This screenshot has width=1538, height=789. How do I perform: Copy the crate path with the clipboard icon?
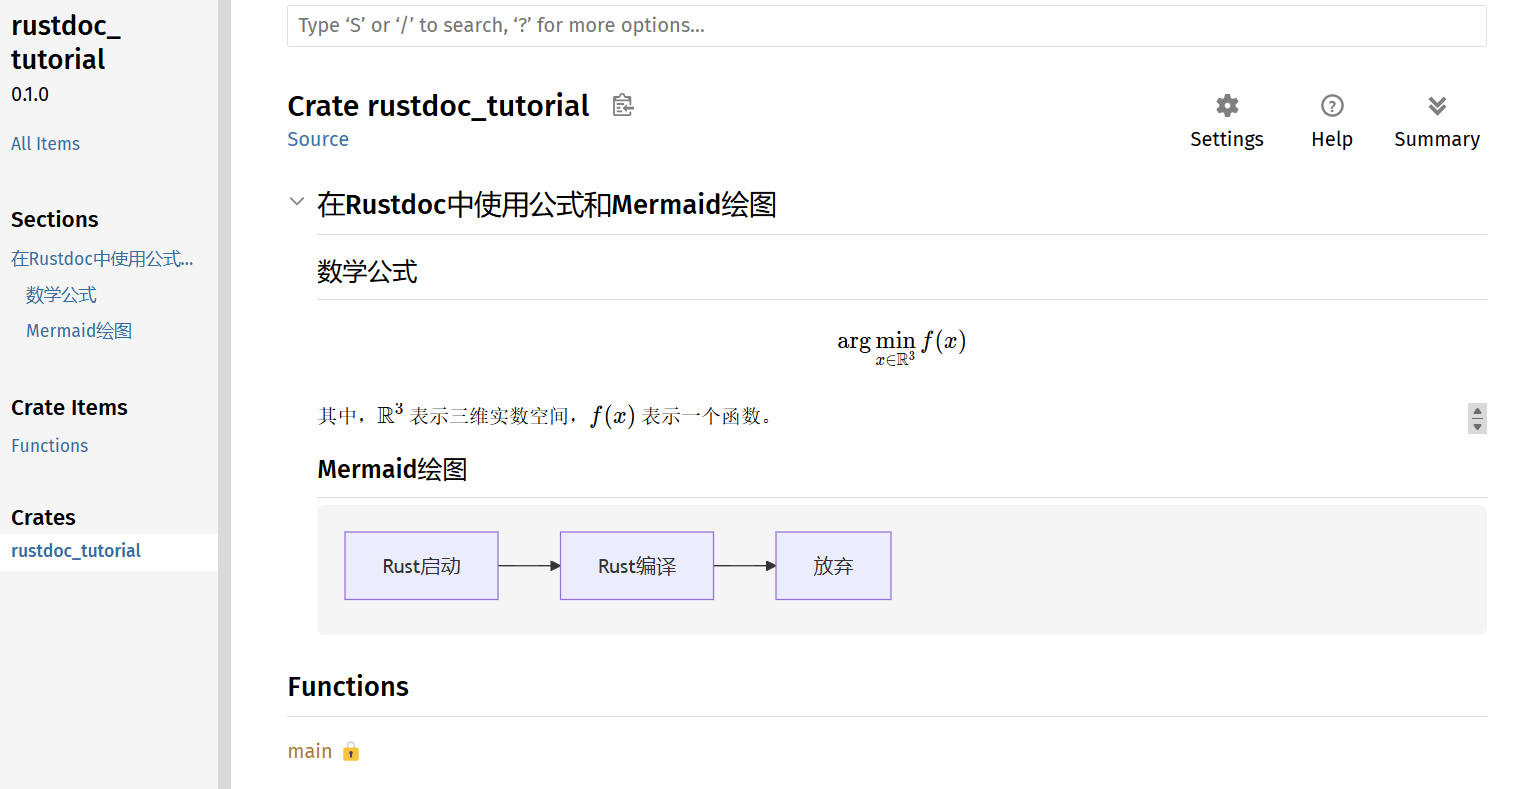[x=623, y=105]
